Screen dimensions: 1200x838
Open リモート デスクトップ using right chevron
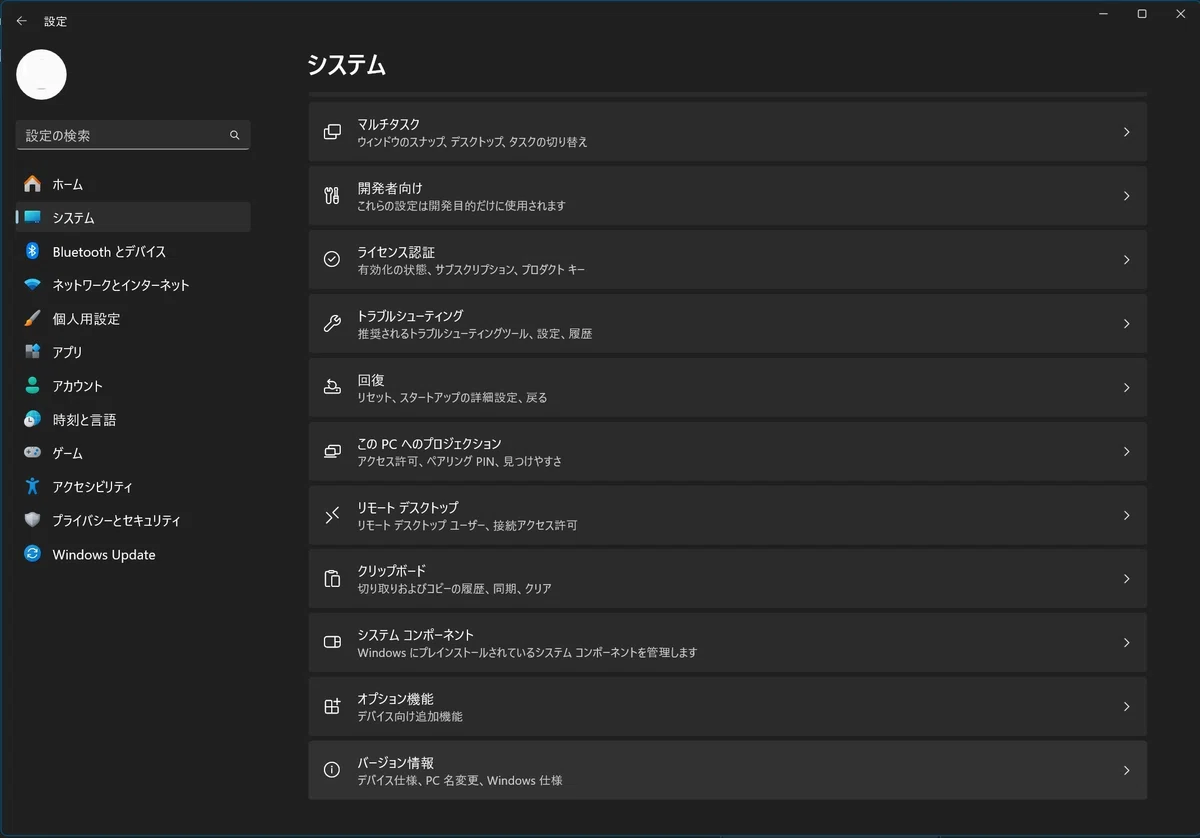tap(1126, 515)
